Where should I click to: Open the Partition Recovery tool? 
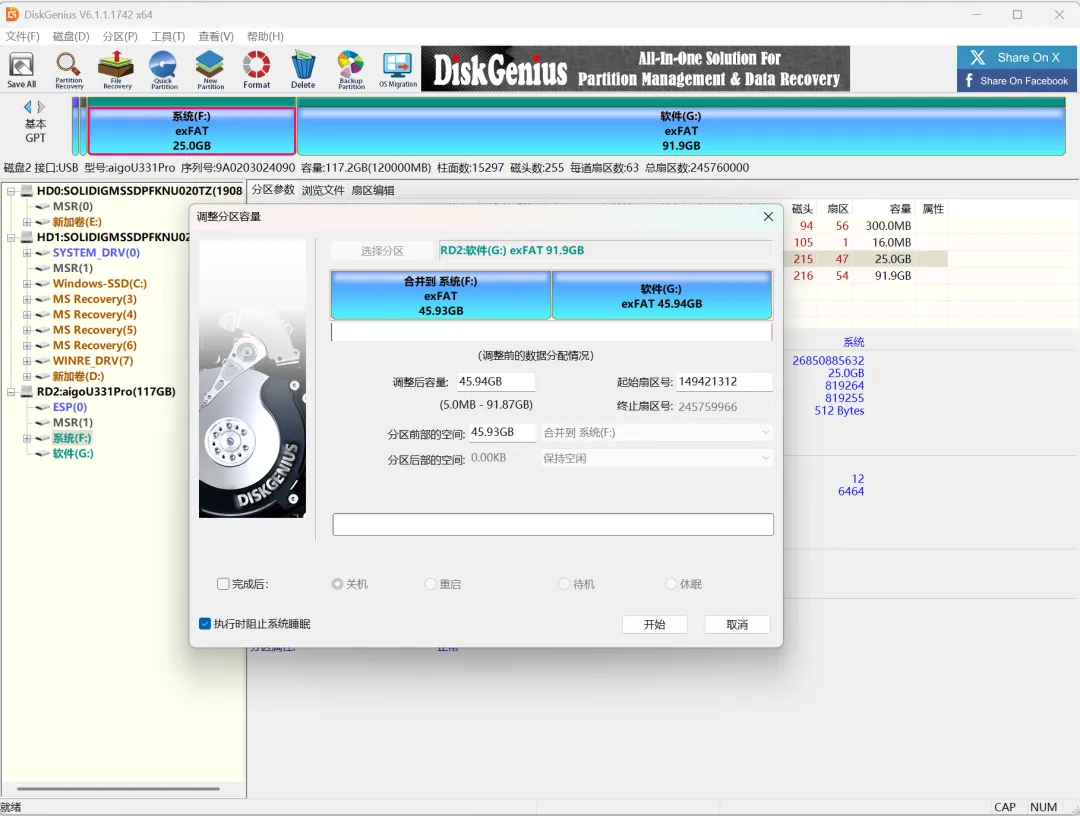pyautogui.click(x=69, y=70)
